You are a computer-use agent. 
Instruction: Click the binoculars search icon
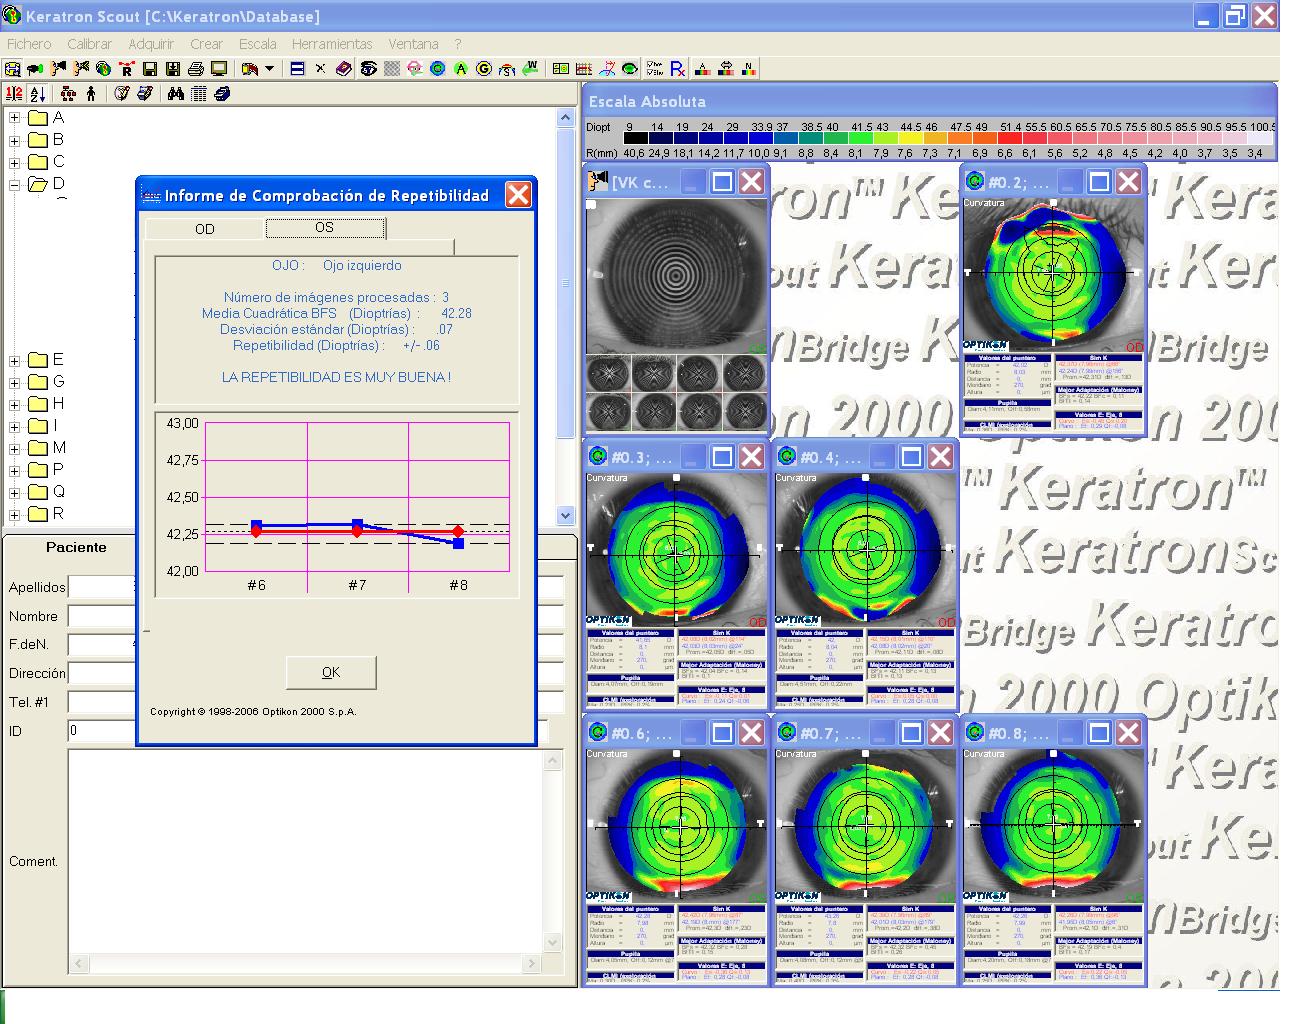coord(176,94)
